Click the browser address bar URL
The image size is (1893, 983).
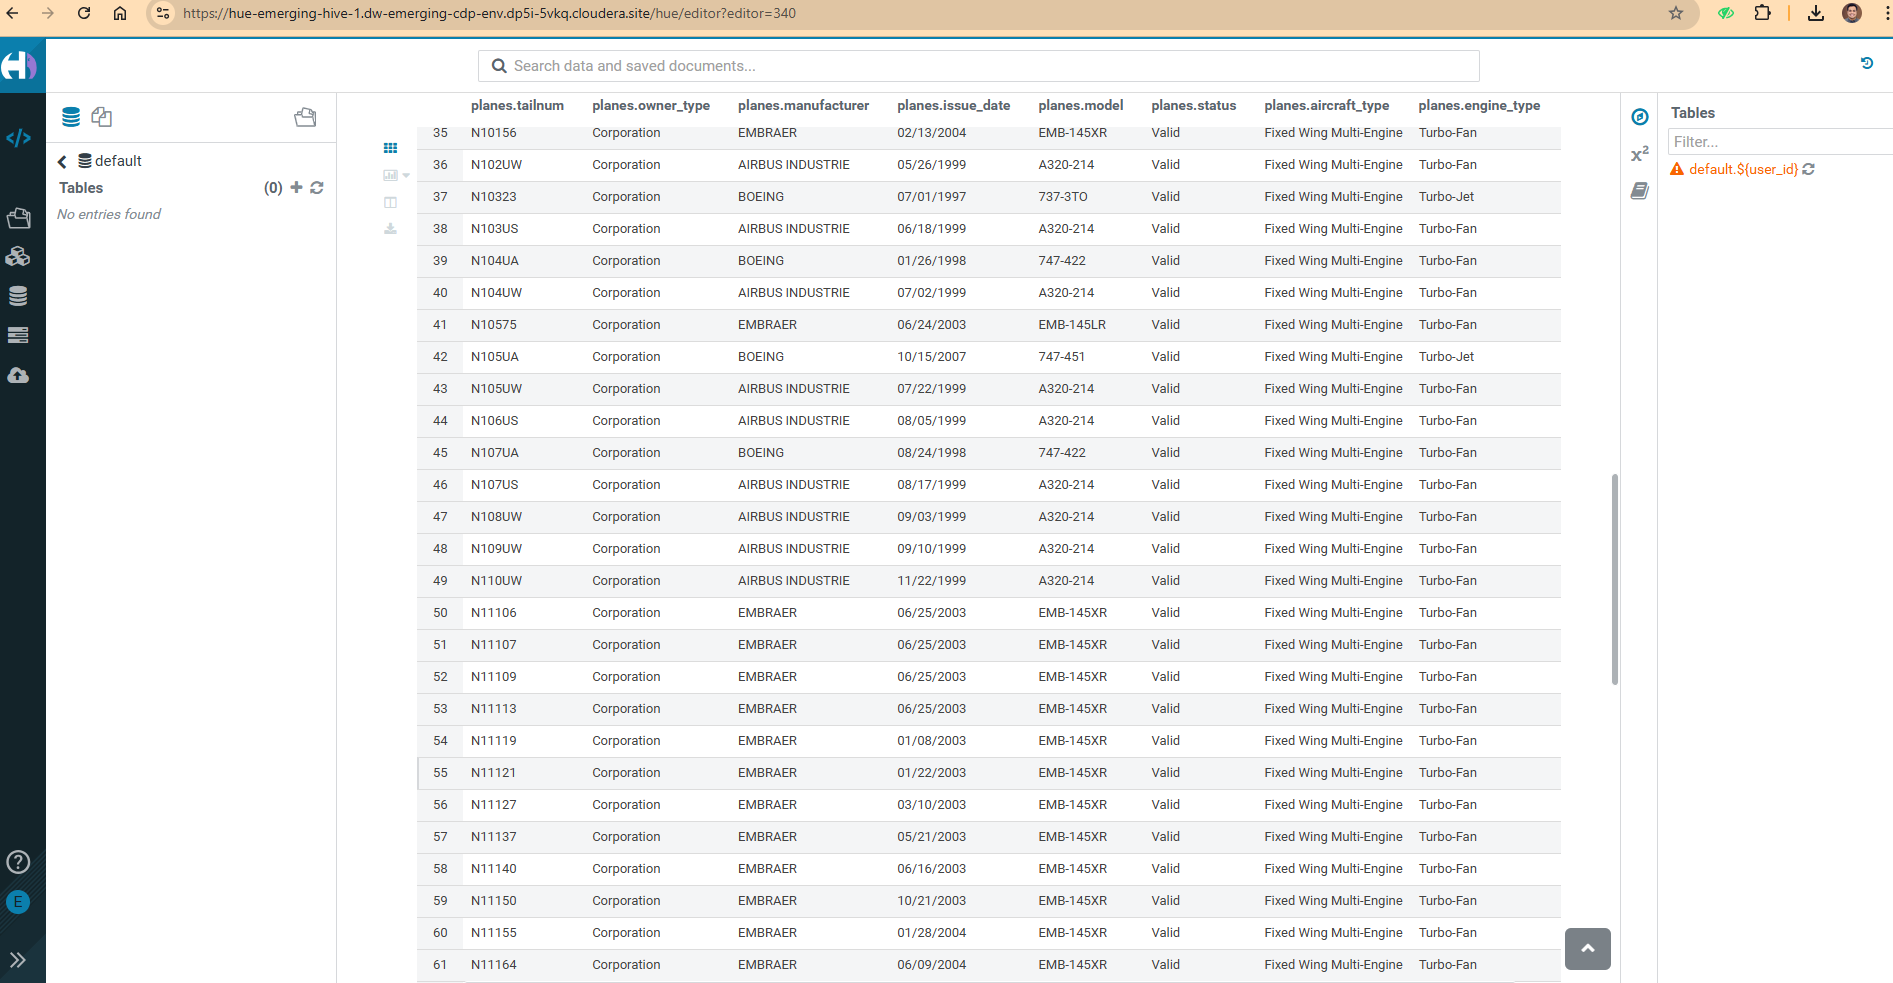(489, 13)
